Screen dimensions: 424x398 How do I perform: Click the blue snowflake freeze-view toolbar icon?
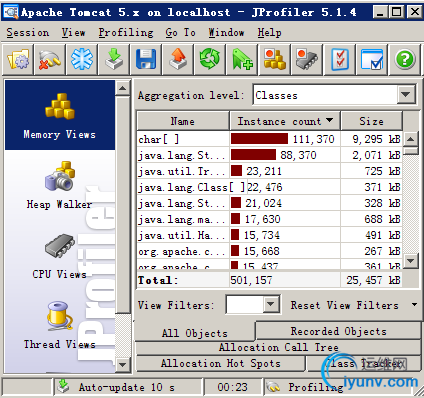82,60
